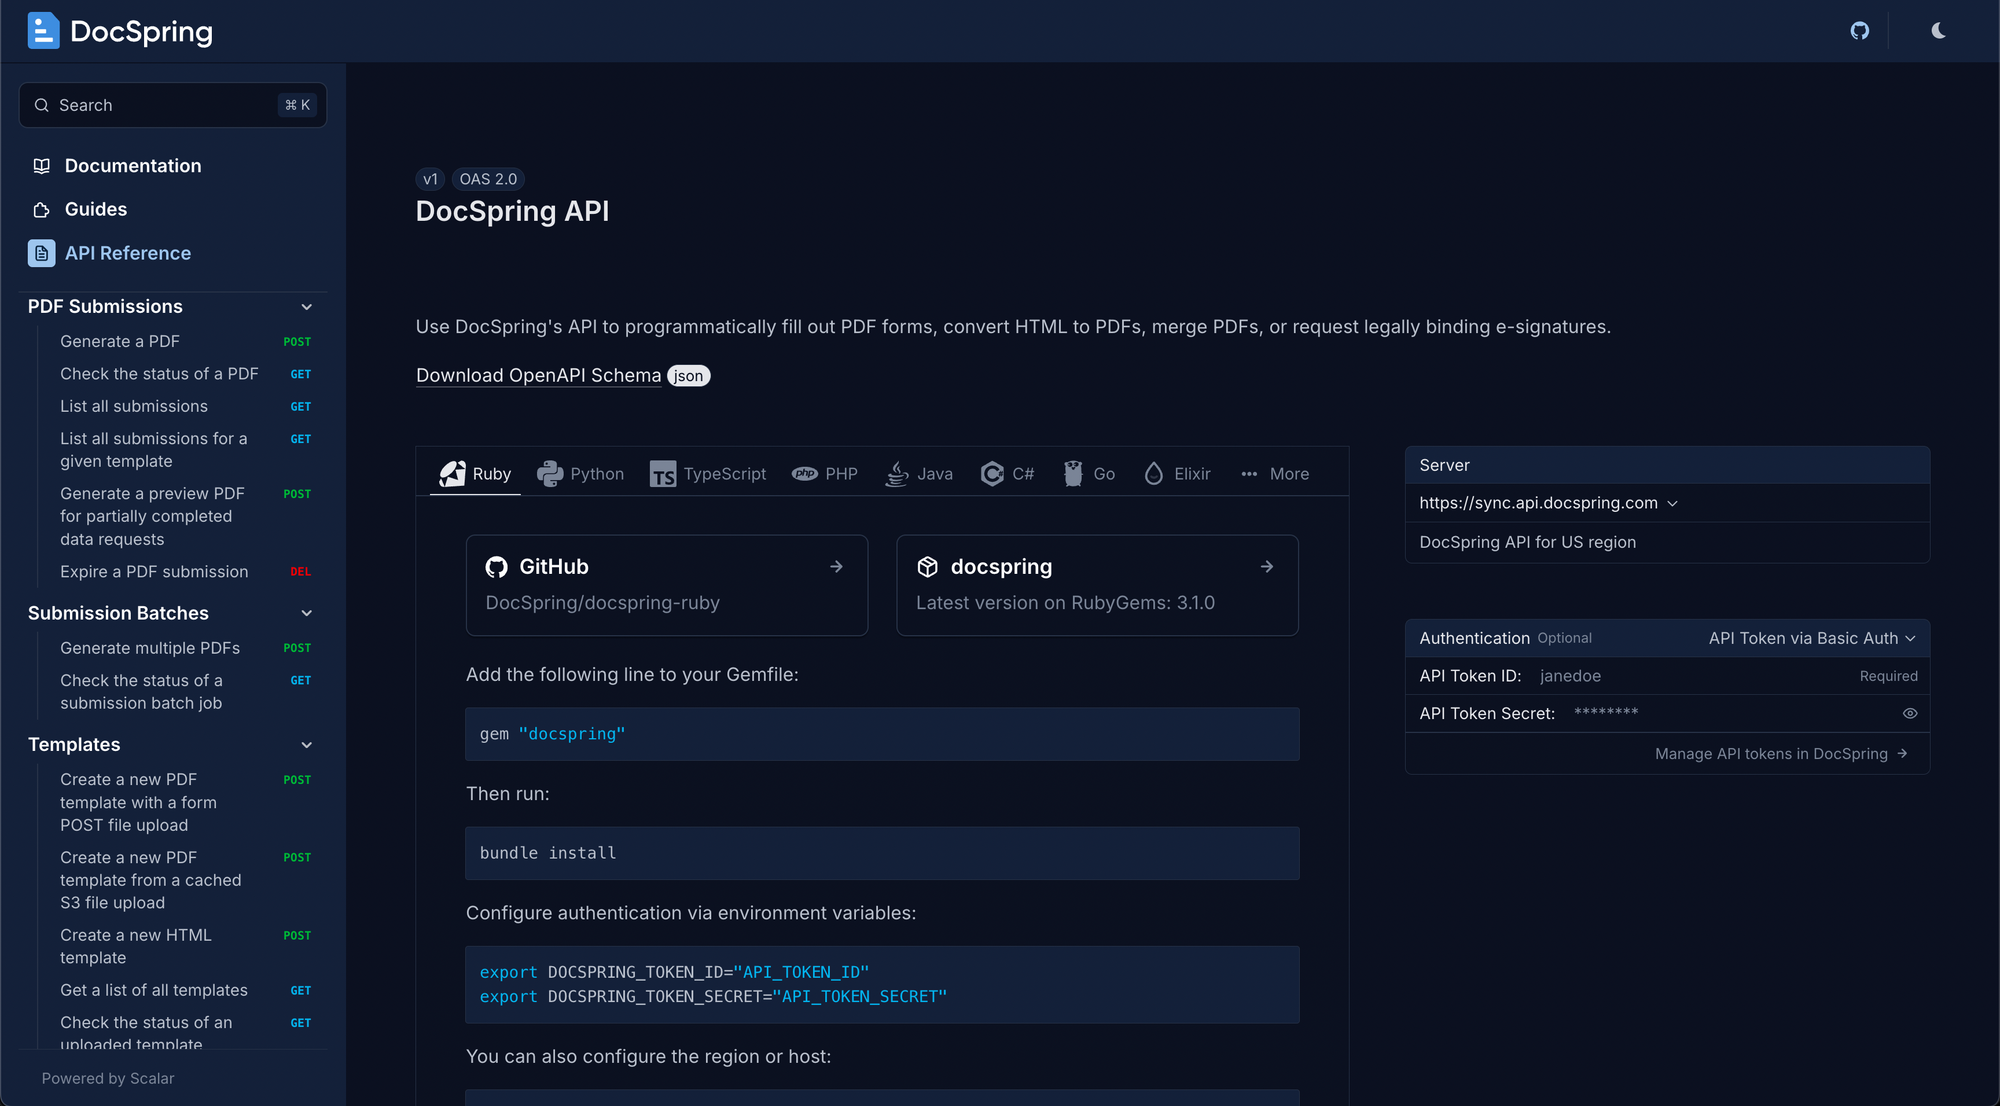2000x1106 pixels.
Task: Open the Documentation nav link
Action: point(133,166)
